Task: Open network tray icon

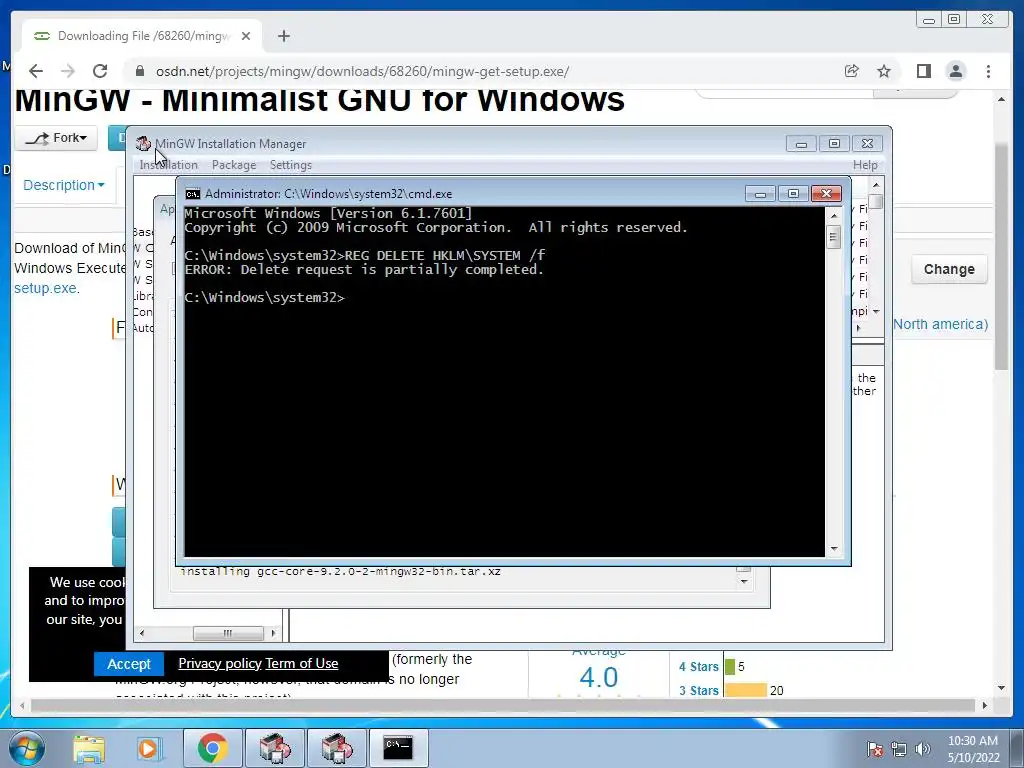Action: pyautogui.click(x=899, y=749)
